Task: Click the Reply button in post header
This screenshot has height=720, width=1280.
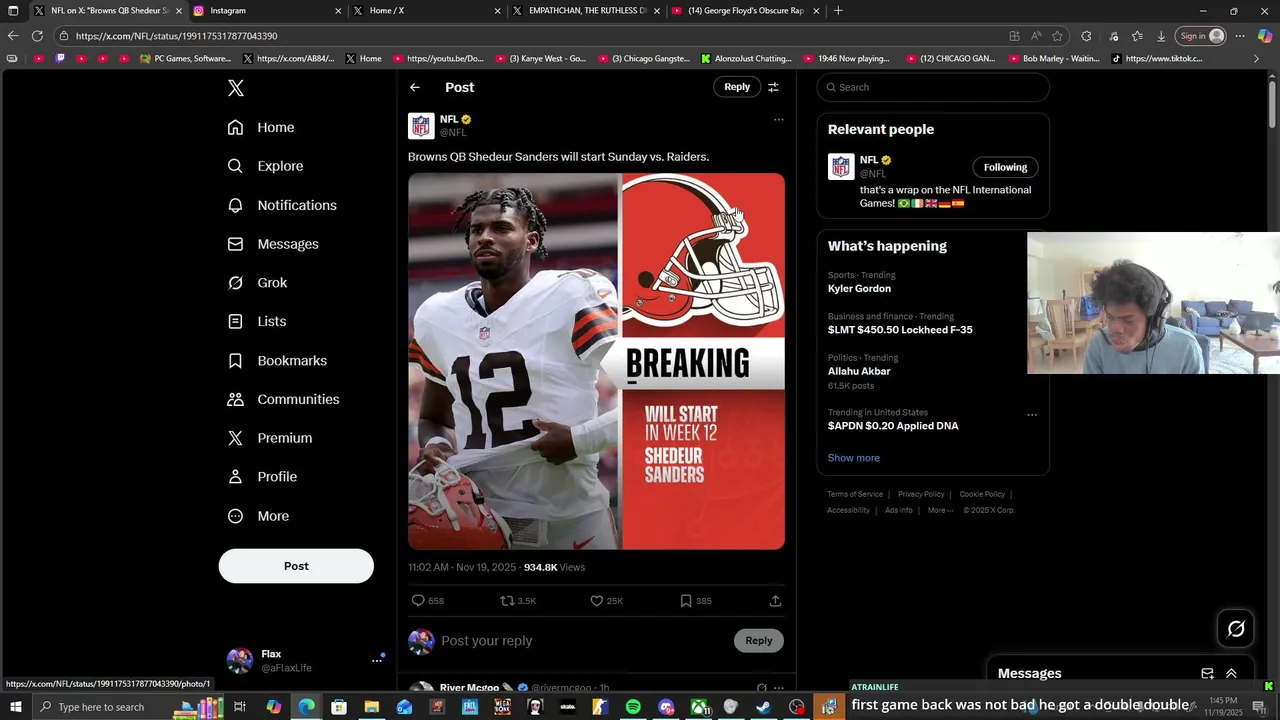Action: (x=737, y=87)
